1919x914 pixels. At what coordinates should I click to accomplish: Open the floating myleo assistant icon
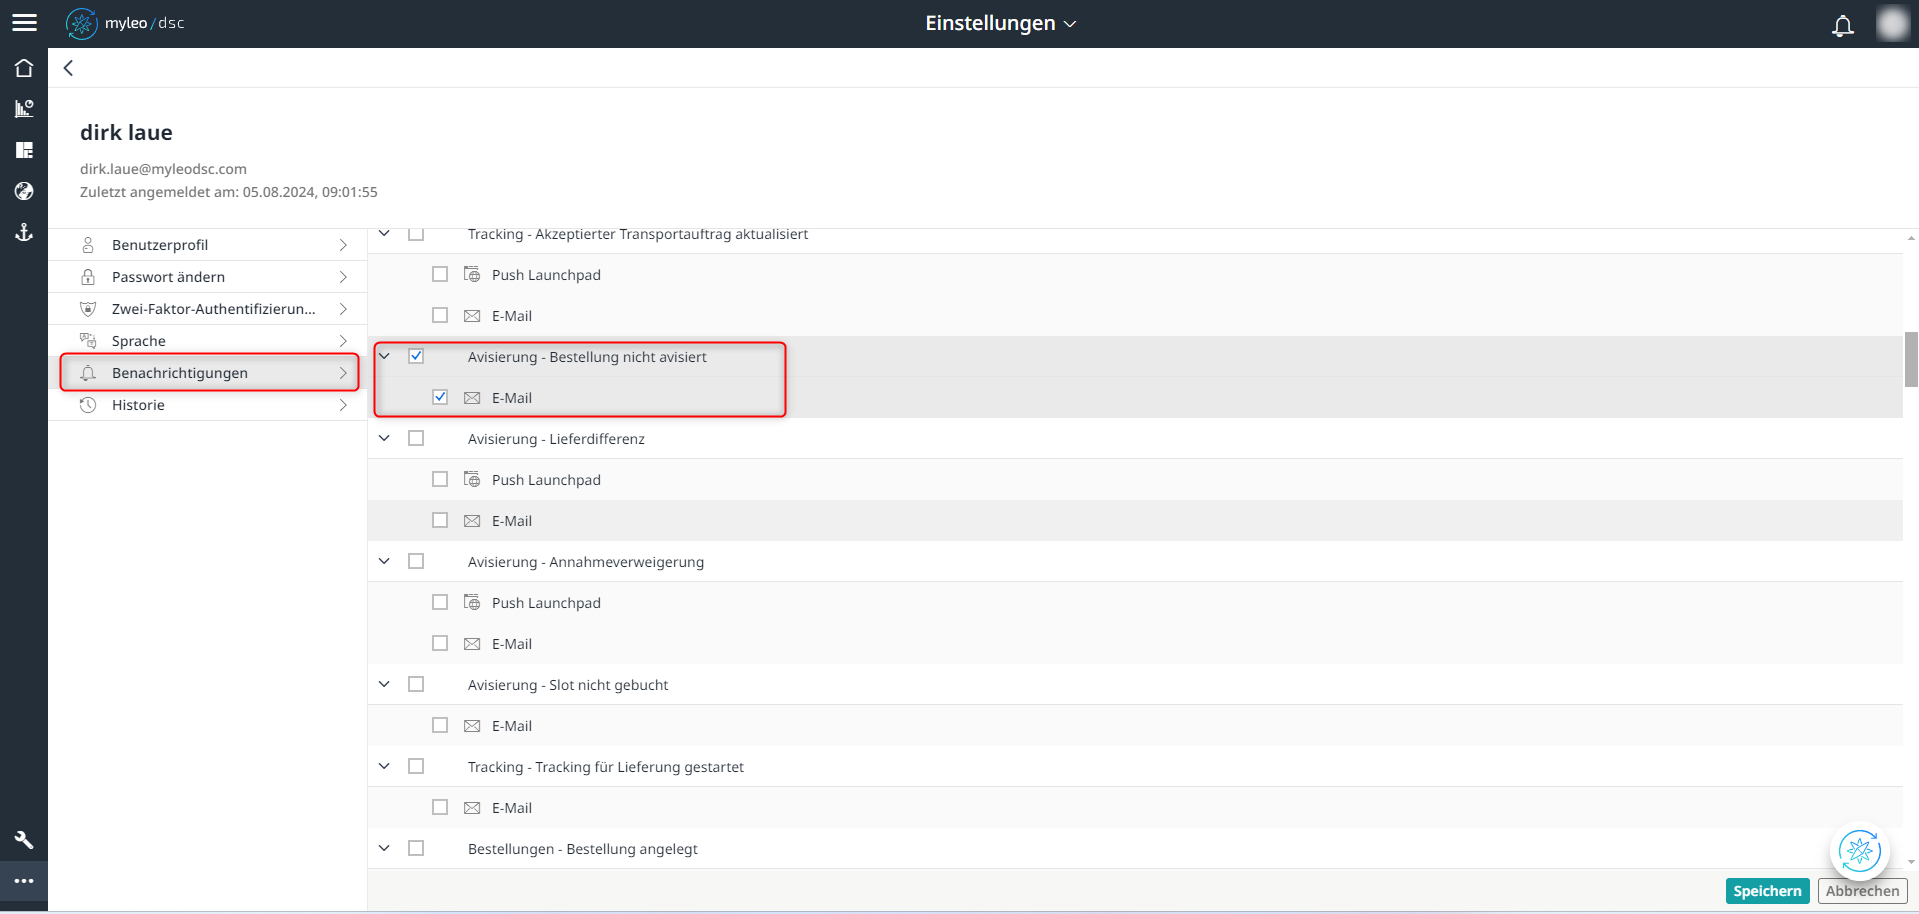tap(1859, 851)
